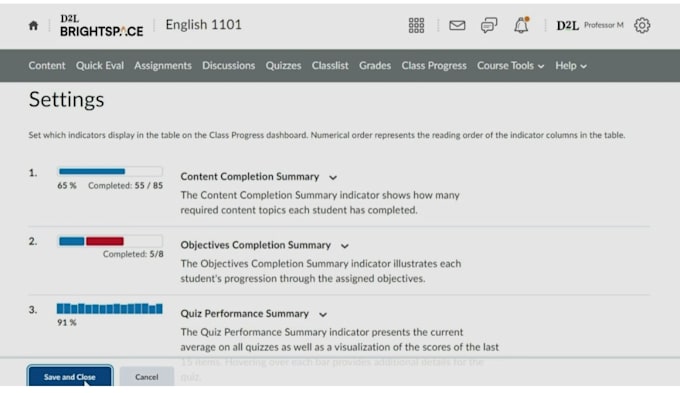Open the message alerts envelope icon
Viewport: 680px width, 393px height.
[457, 26]
